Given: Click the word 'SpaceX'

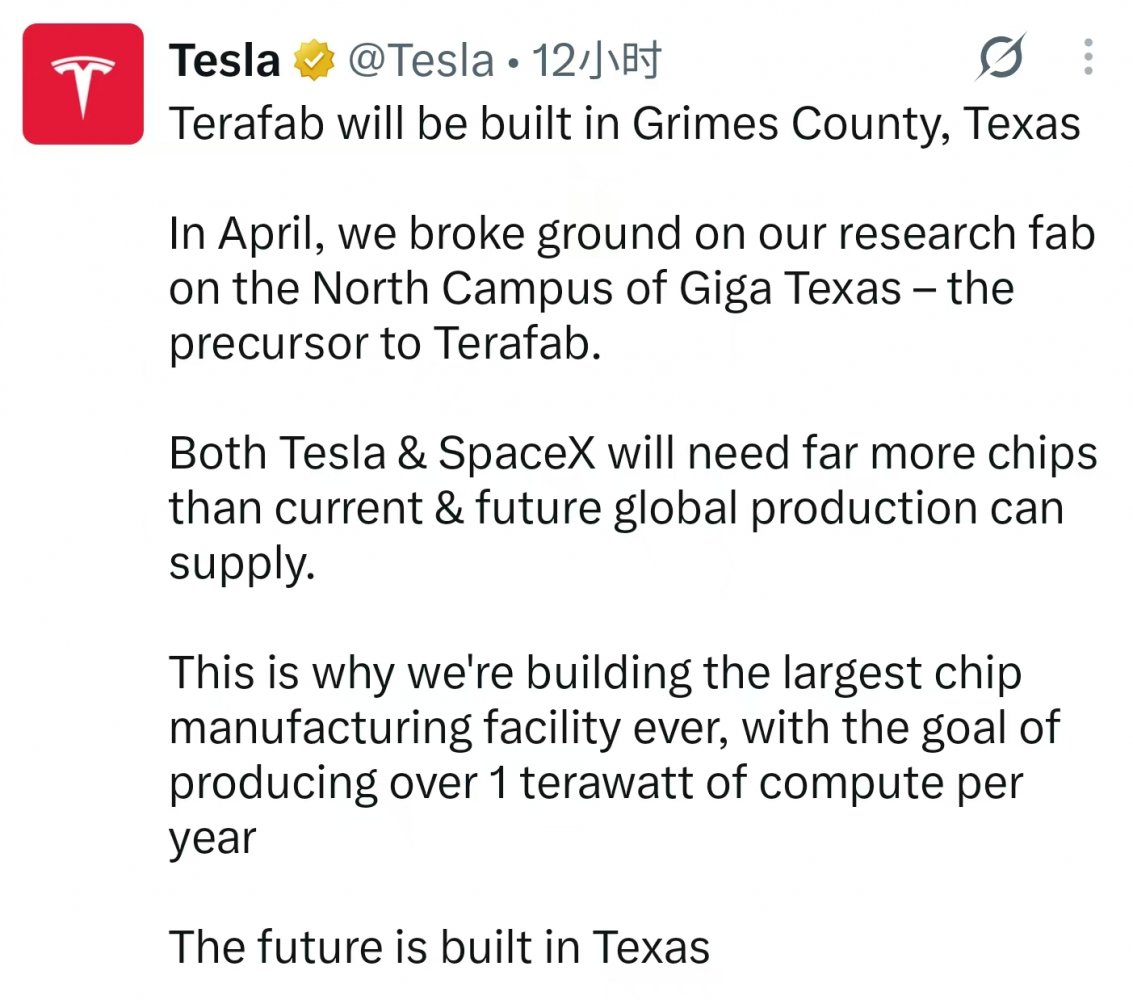Looking at the screenshot, I should coord(517,454).
